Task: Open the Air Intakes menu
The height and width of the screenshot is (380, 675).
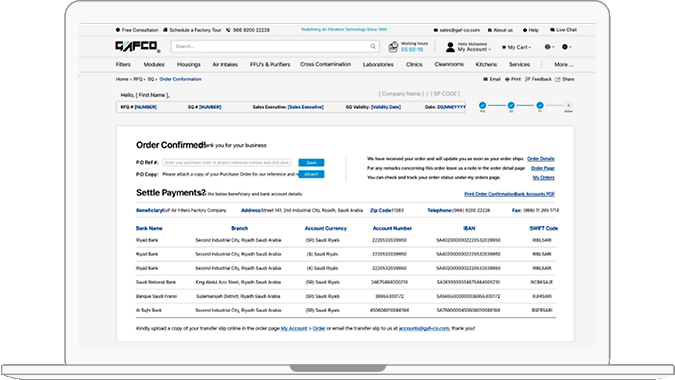Action: pyautogui.click(x=225, y=65)
